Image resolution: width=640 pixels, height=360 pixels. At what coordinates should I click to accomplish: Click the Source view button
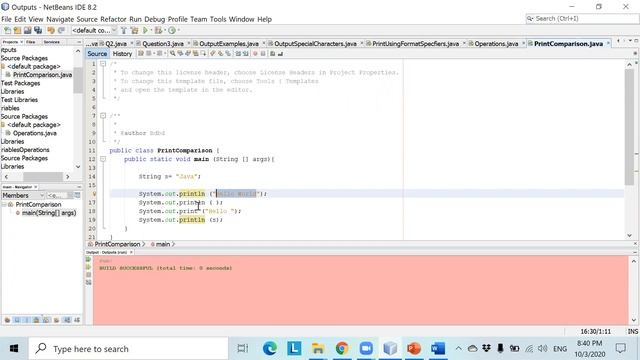coord(97,53)
